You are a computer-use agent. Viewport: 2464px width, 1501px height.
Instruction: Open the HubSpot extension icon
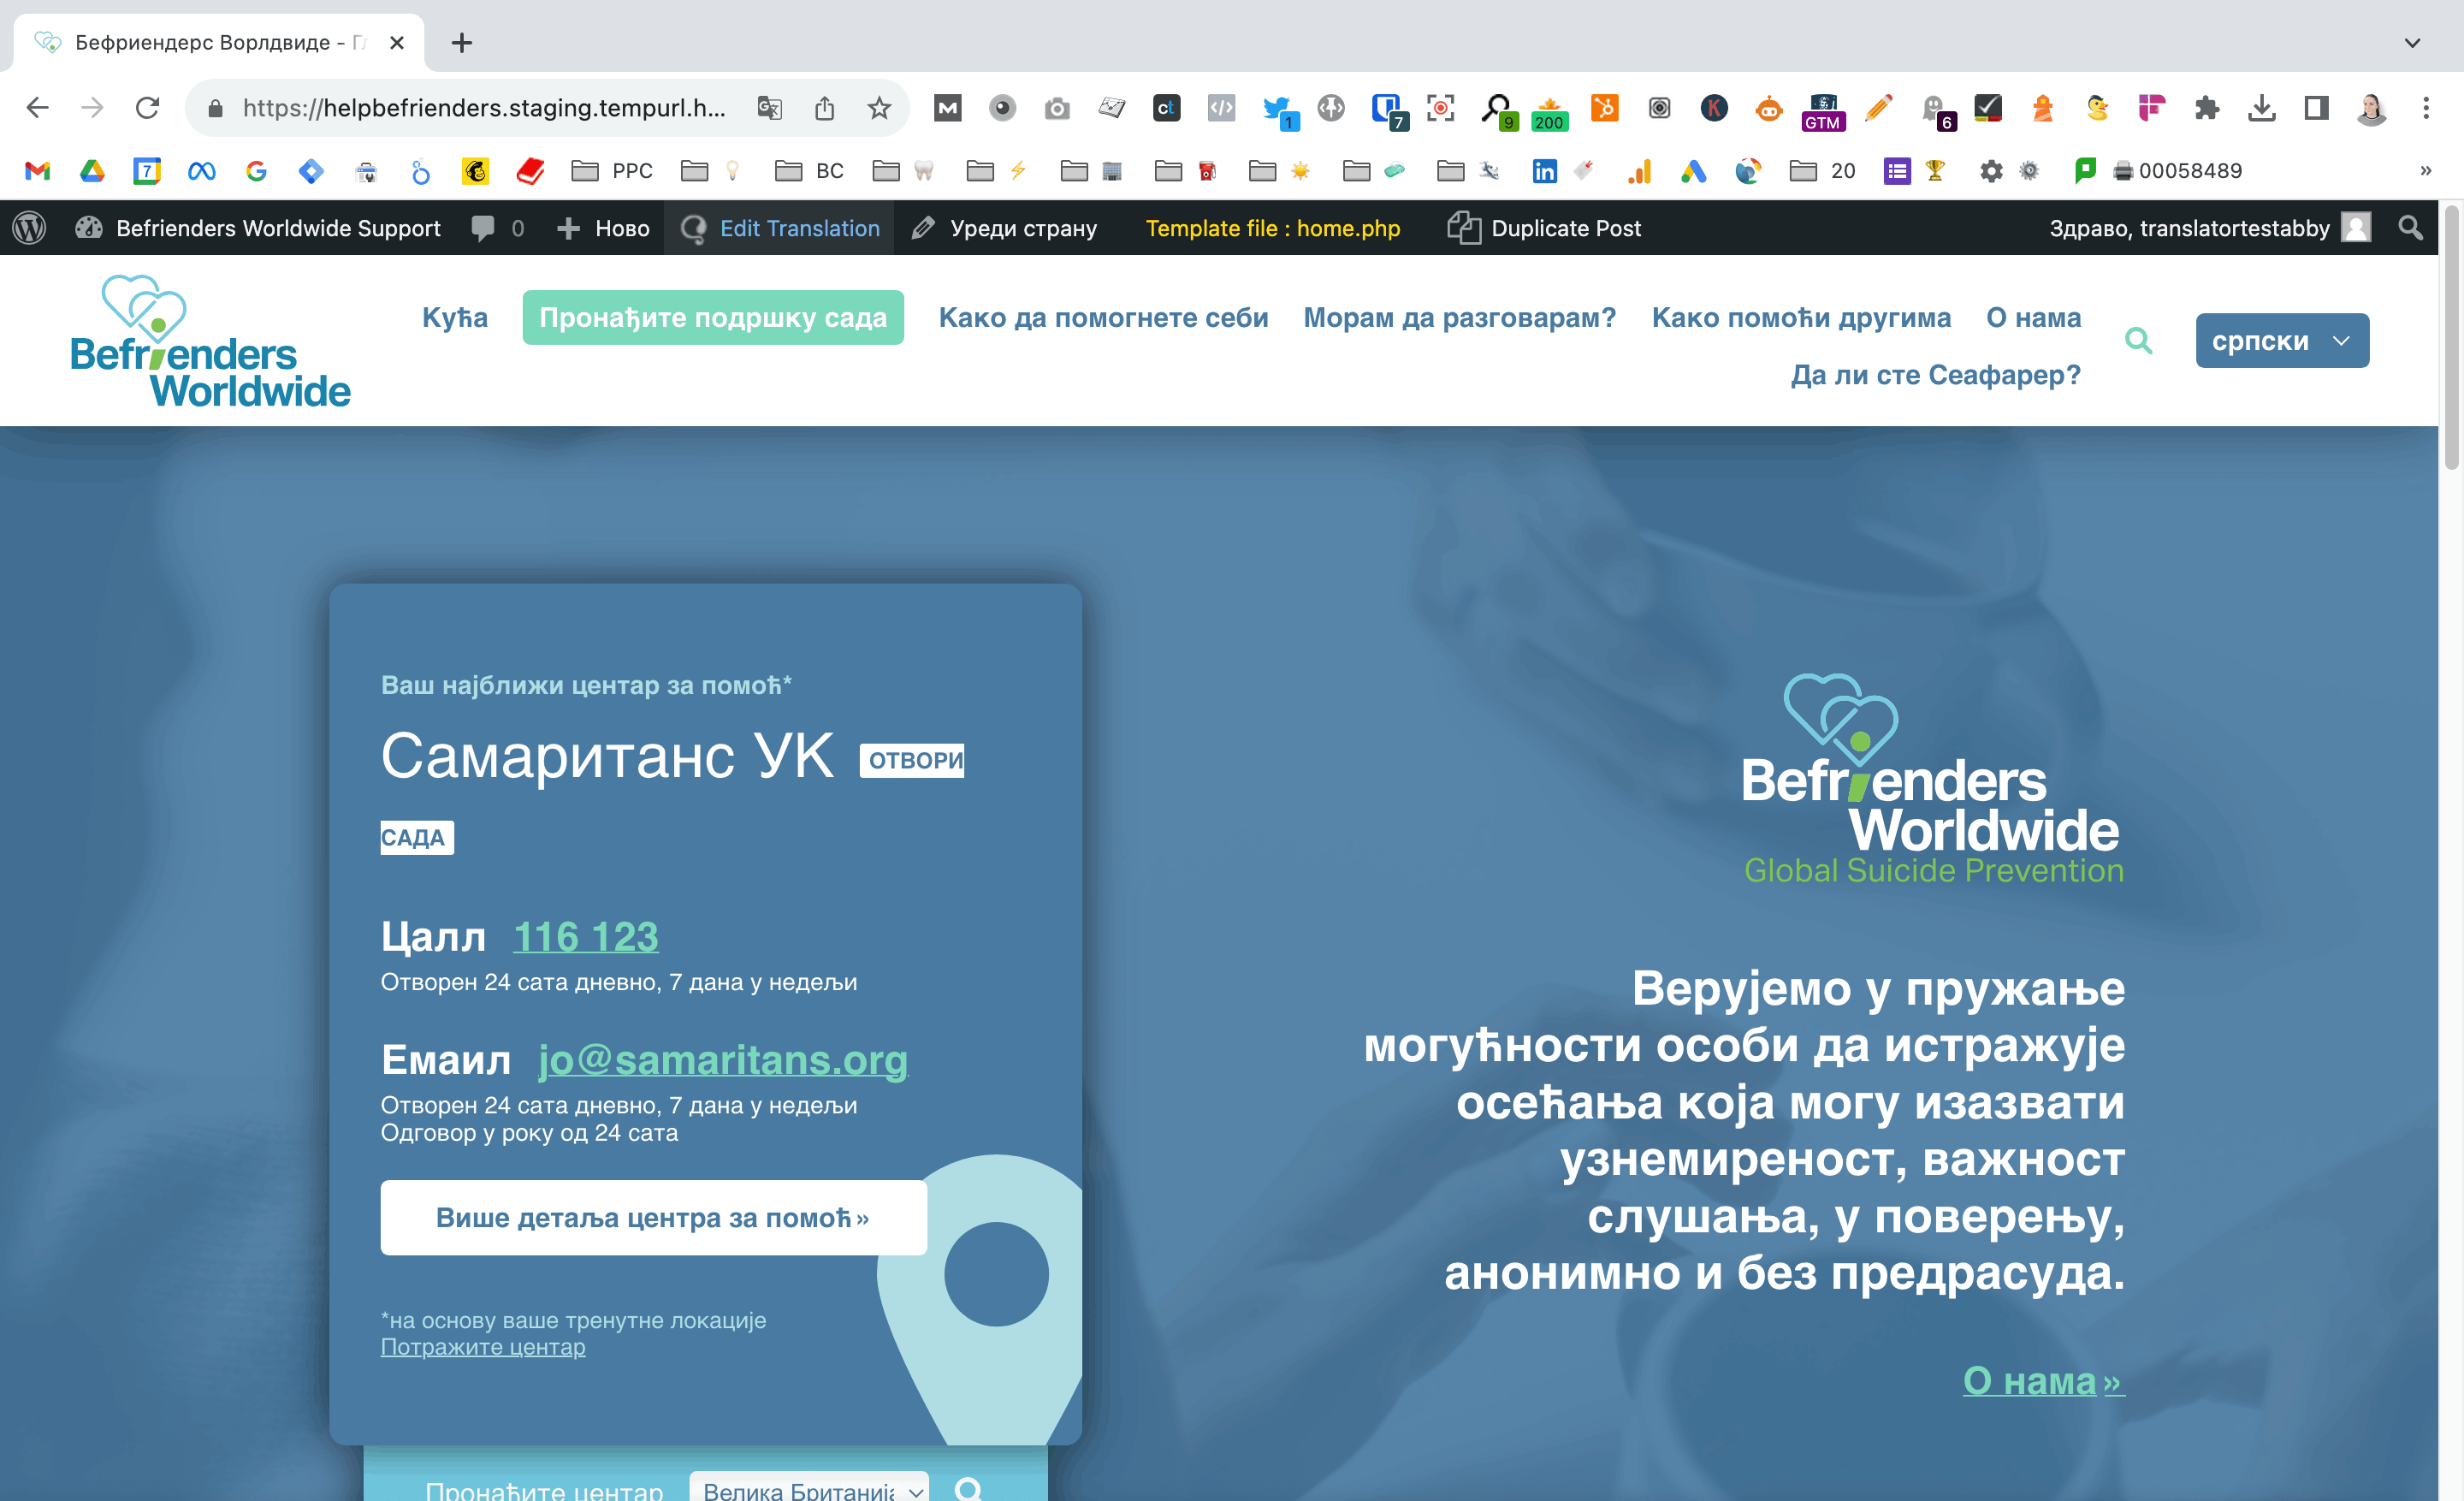pos(1604,108)
